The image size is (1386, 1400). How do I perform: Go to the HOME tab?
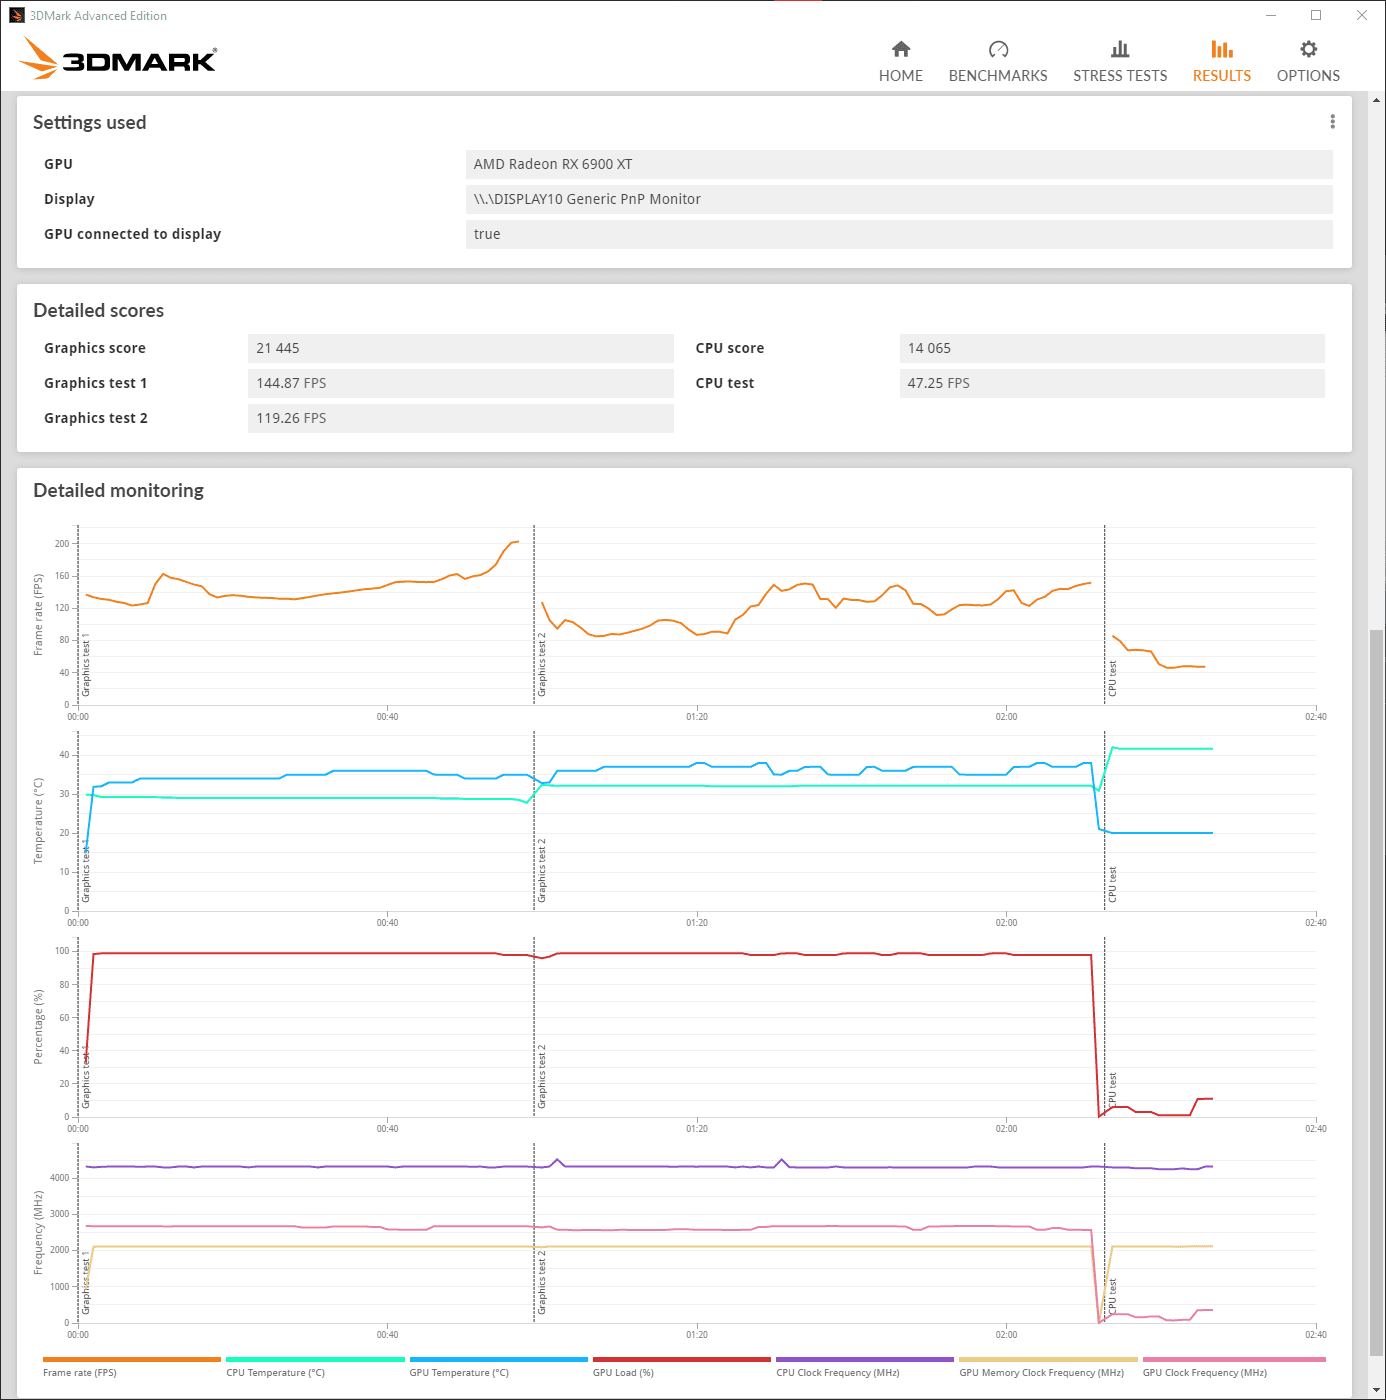point(900,62)
